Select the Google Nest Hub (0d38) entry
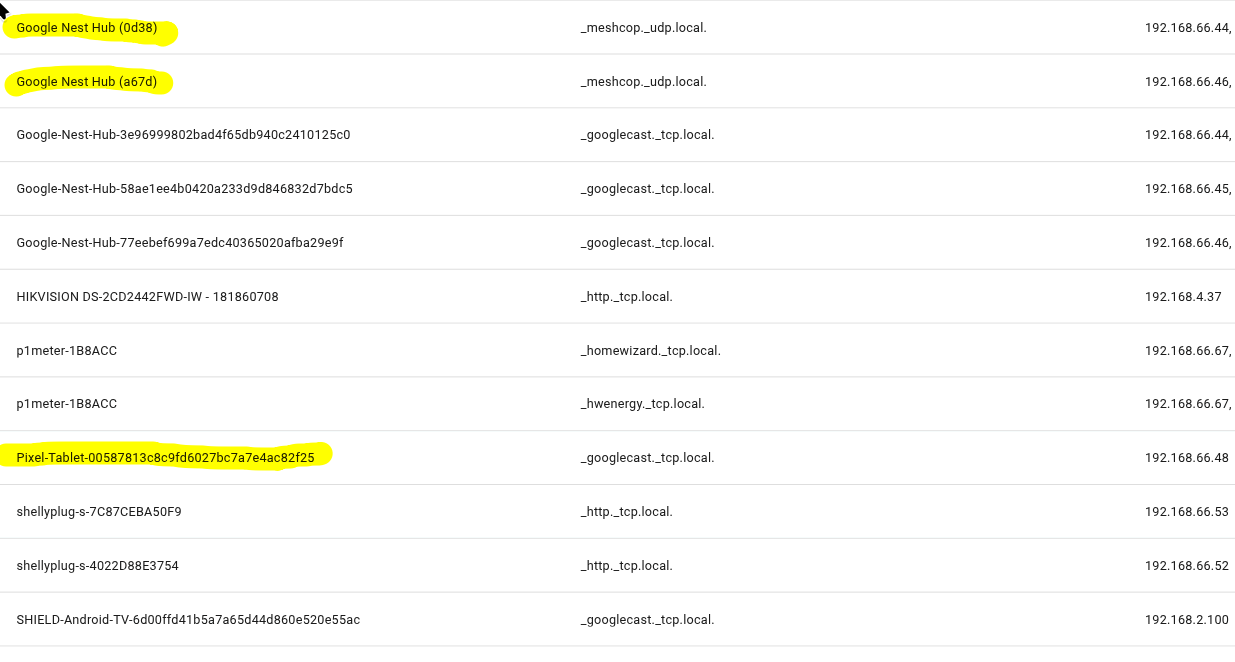This screenshot has width=1235, height=662. 87,28
